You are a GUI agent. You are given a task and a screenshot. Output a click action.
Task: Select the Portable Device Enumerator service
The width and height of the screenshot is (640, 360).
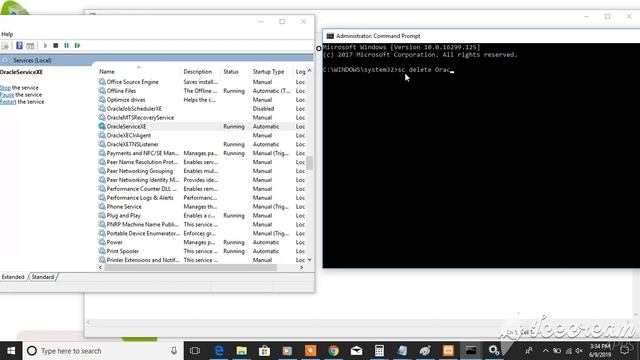(x=143, y=233)
